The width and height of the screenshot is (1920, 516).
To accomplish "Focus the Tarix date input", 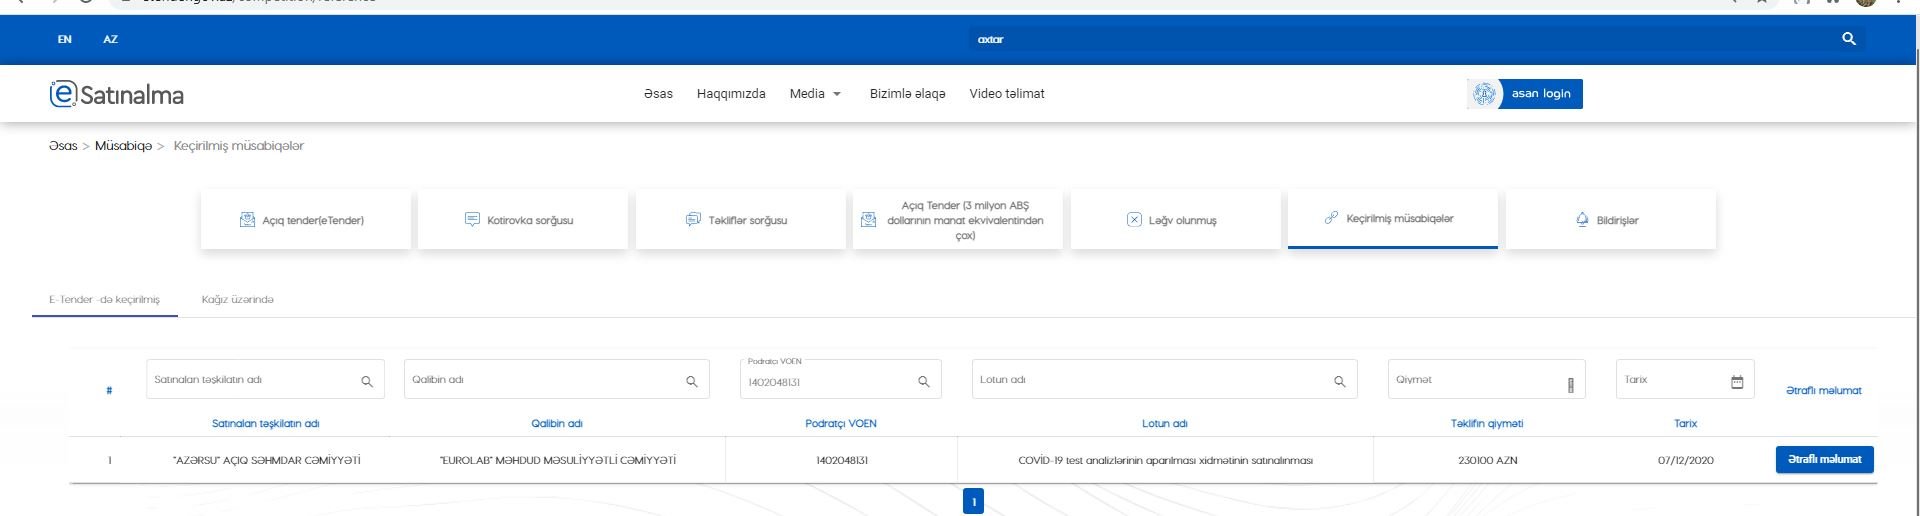I will point(1685,379).
